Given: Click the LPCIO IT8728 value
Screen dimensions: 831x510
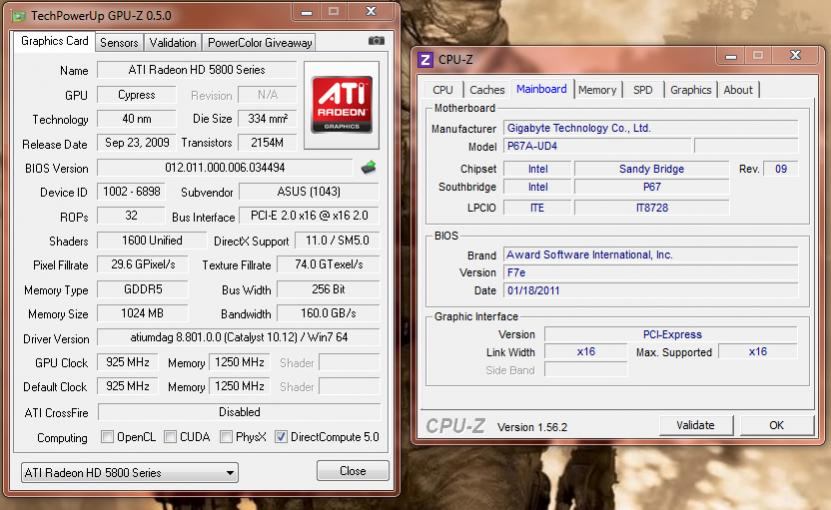Looking at the screenshot, I should [x=652, y=208].
